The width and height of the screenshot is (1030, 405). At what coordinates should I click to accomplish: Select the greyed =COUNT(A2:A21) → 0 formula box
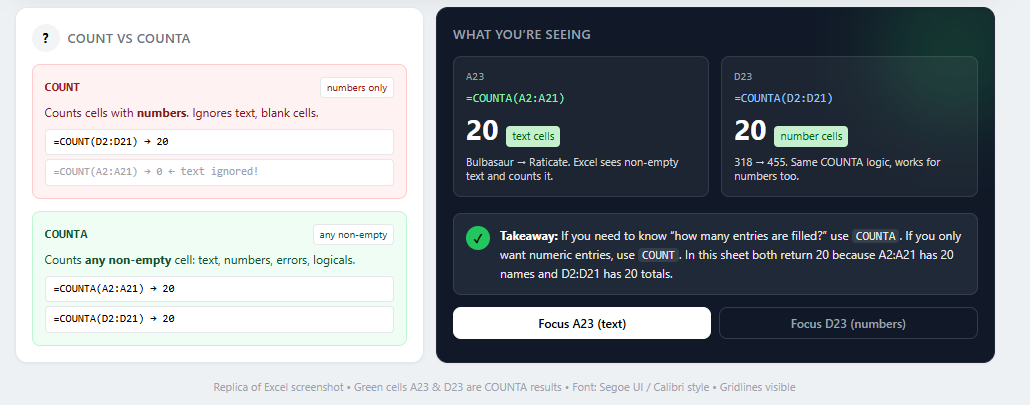[219, 172]
